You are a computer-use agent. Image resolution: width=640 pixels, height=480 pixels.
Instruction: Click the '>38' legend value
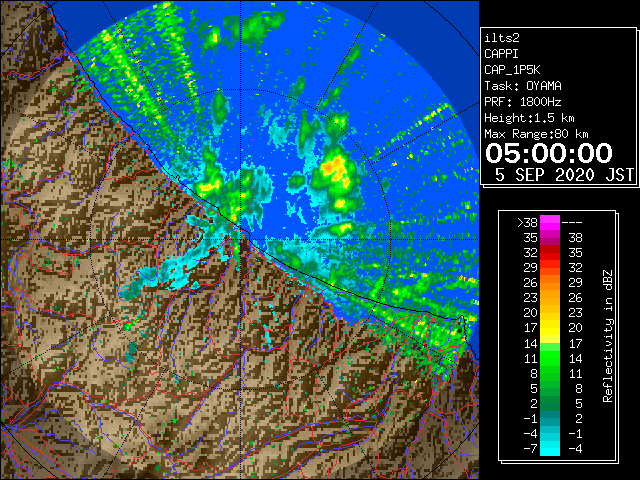[x=527, y=223]
